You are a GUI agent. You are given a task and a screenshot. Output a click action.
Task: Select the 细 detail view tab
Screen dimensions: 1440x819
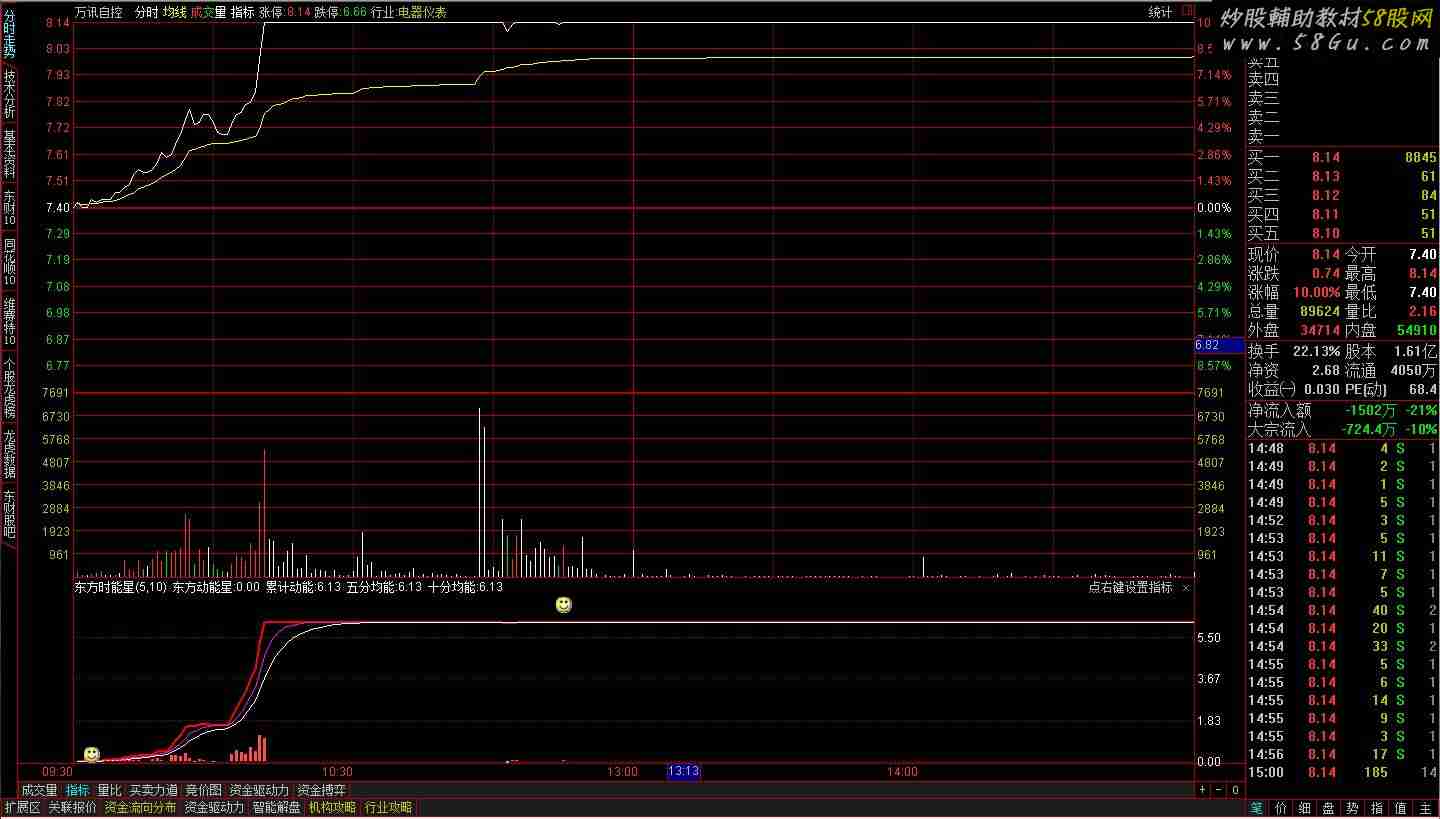1306,808
